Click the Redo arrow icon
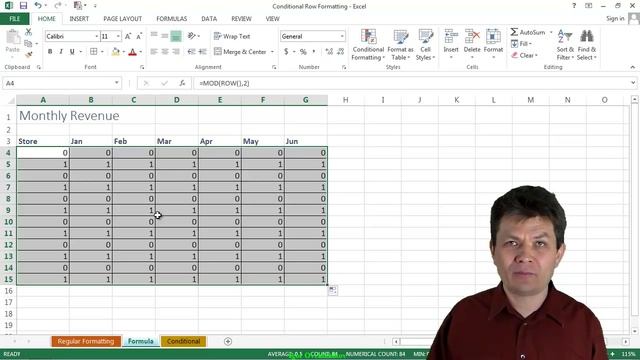The height and width of the screenshot is (360, 640). tap(58, 6)
